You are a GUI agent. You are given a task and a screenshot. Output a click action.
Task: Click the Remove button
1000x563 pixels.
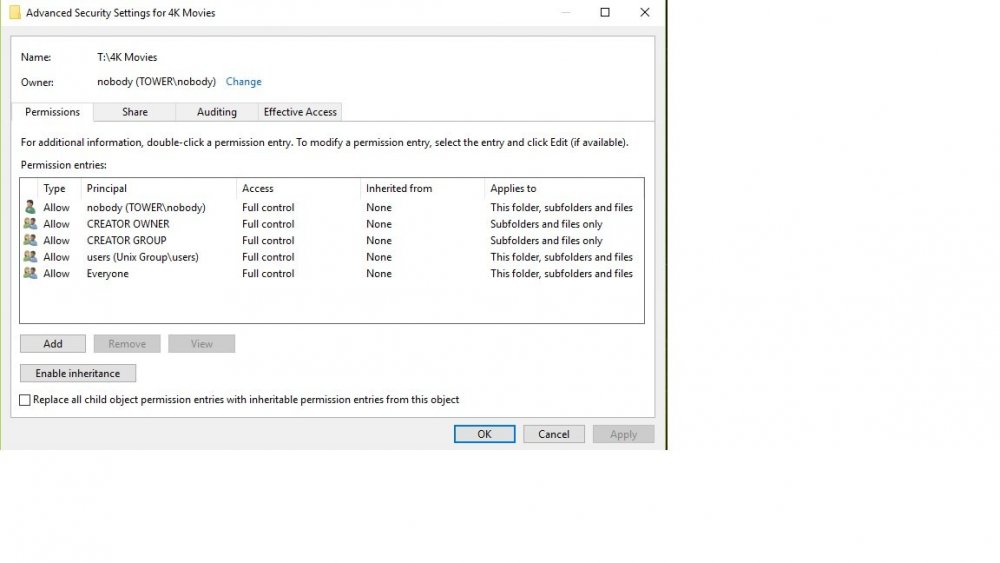pyautogui.click(x=127, y=344)
